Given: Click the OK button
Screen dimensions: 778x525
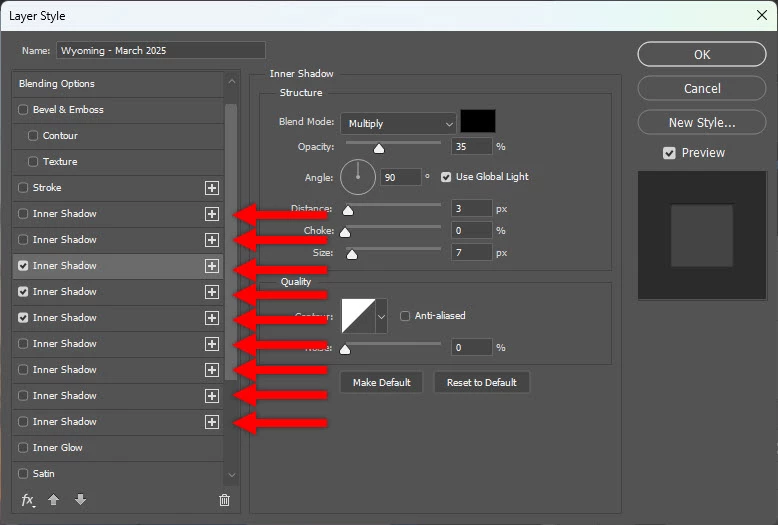Looking at the screenshot, I should 702,54.
